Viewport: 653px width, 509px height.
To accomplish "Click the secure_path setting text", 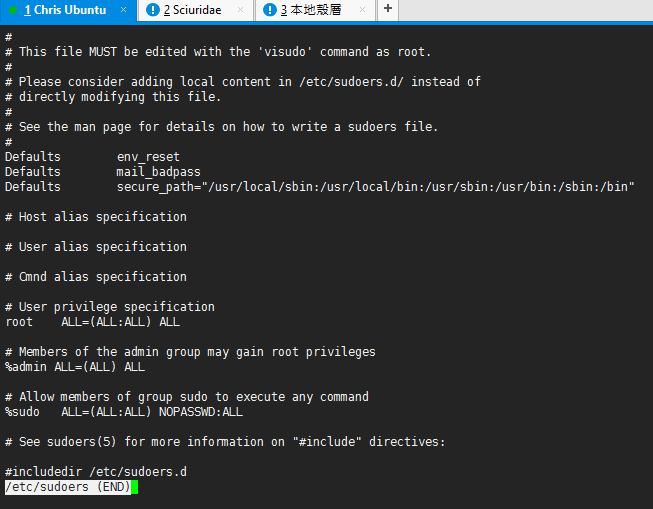I will coord(375,187).
